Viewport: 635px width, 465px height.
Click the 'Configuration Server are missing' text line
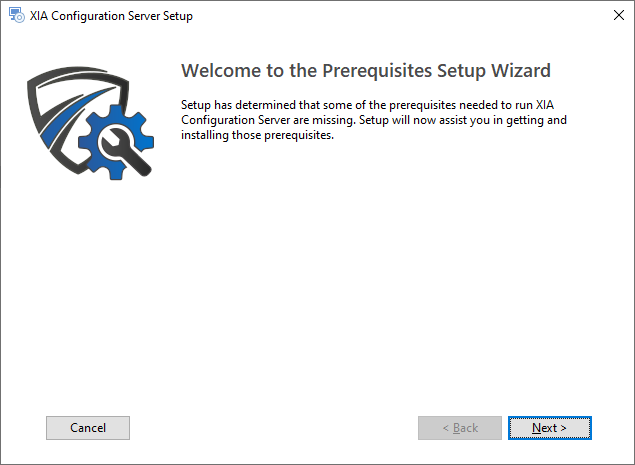(x=374, y=120)
